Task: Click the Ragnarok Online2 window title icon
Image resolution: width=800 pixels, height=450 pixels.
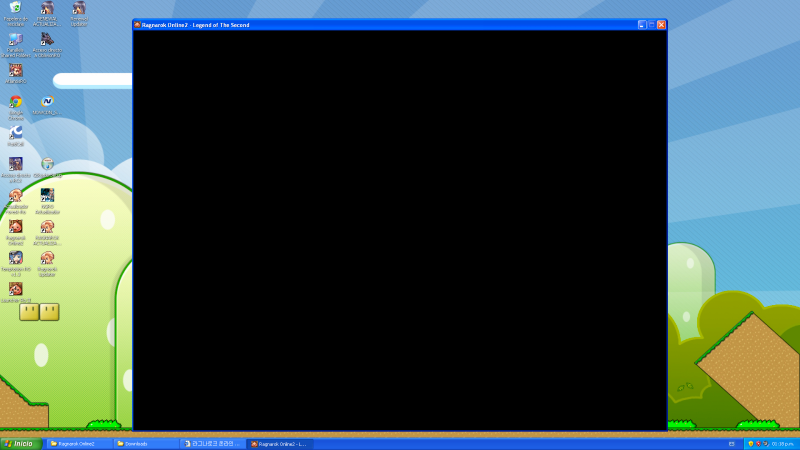Action: point(137,24)
